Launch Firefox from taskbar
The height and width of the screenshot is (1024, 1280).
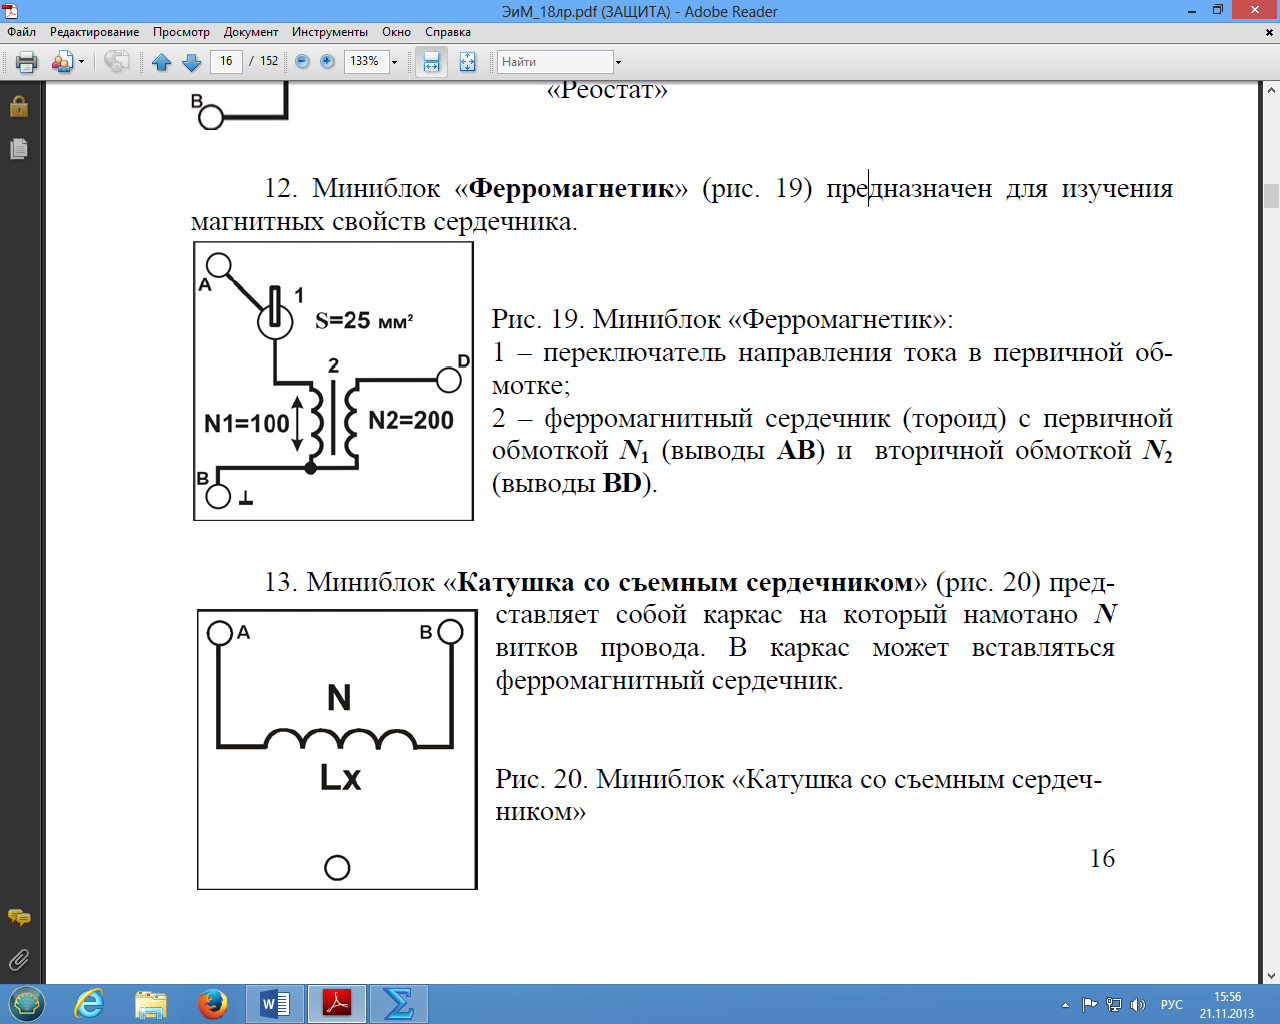pos(213,1004)
